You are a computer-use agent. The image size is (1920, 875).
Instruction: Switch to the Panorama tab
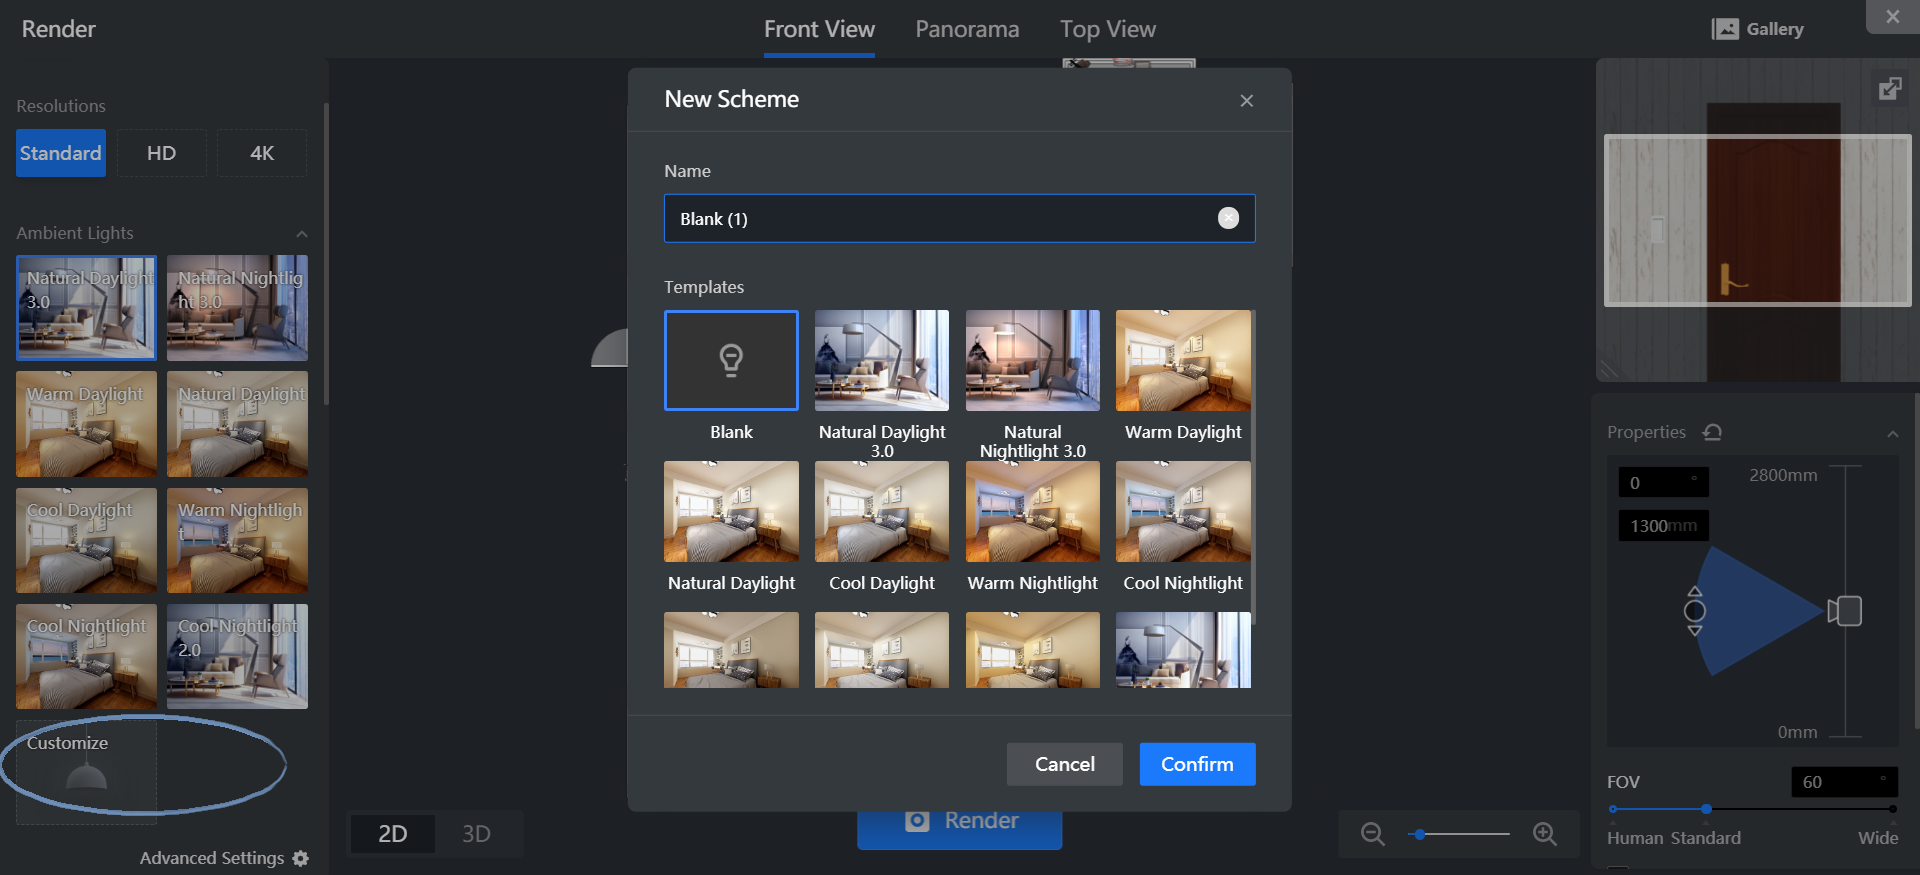coord(967,29)
